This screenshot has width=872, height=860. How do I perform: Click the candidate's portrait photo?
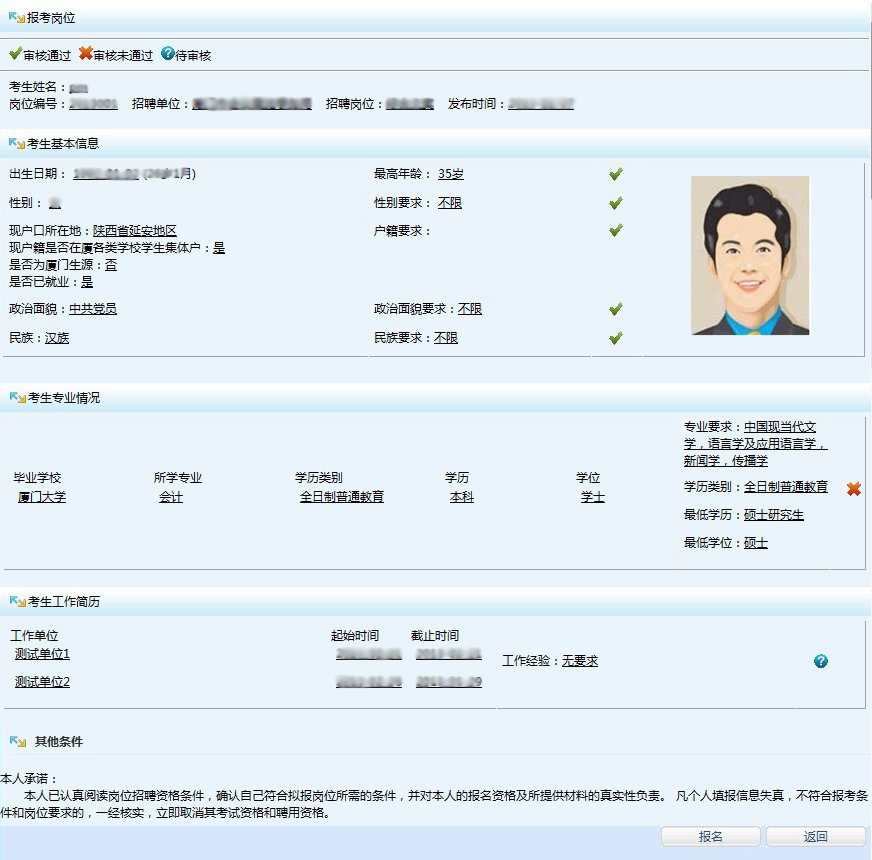tap(749, 256)
